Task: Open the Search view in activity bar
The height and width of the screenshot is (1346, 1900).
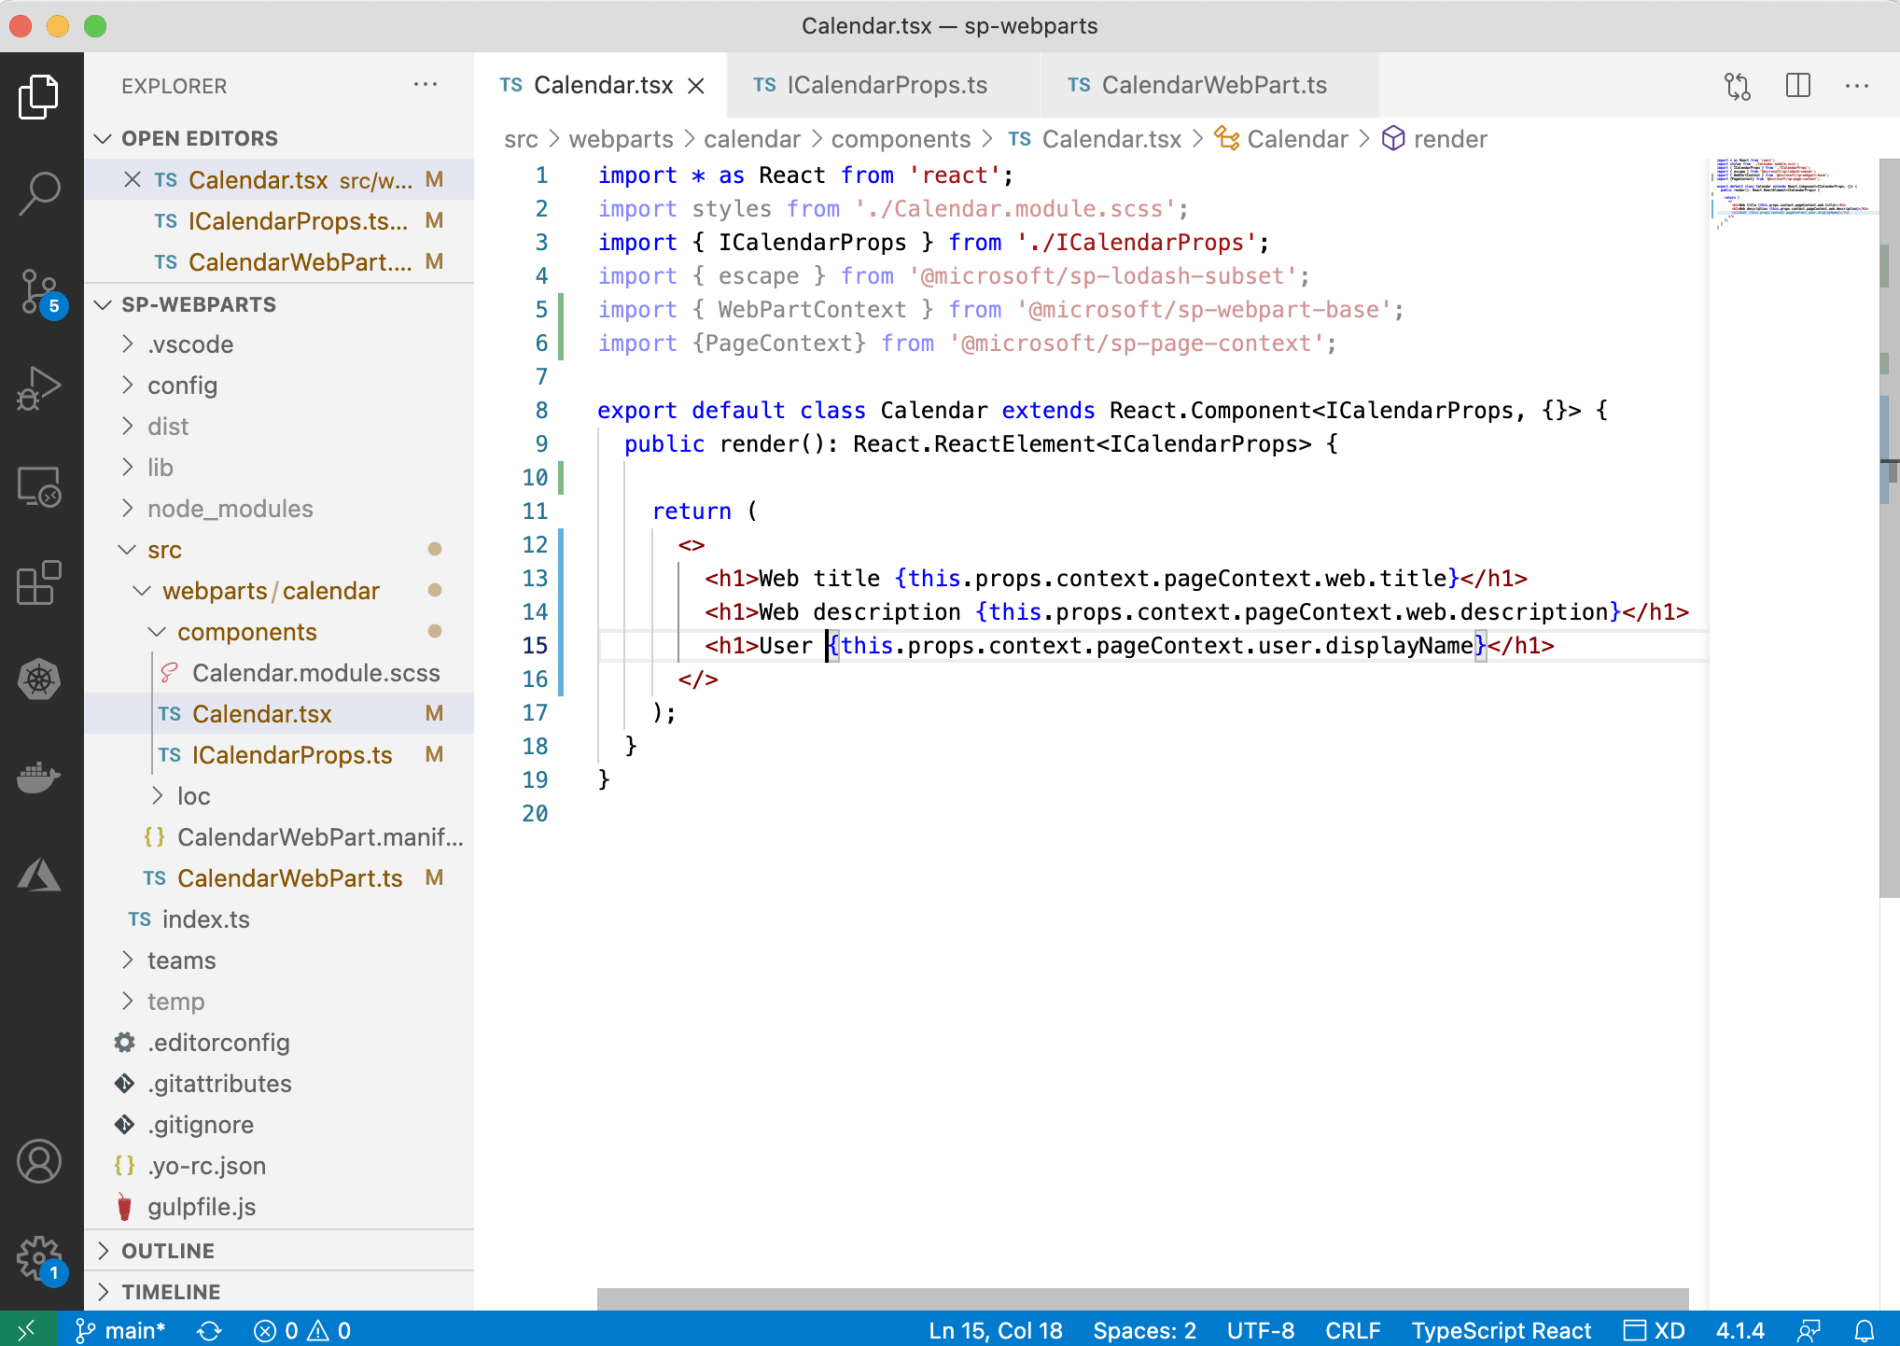Action: (40, 192)
